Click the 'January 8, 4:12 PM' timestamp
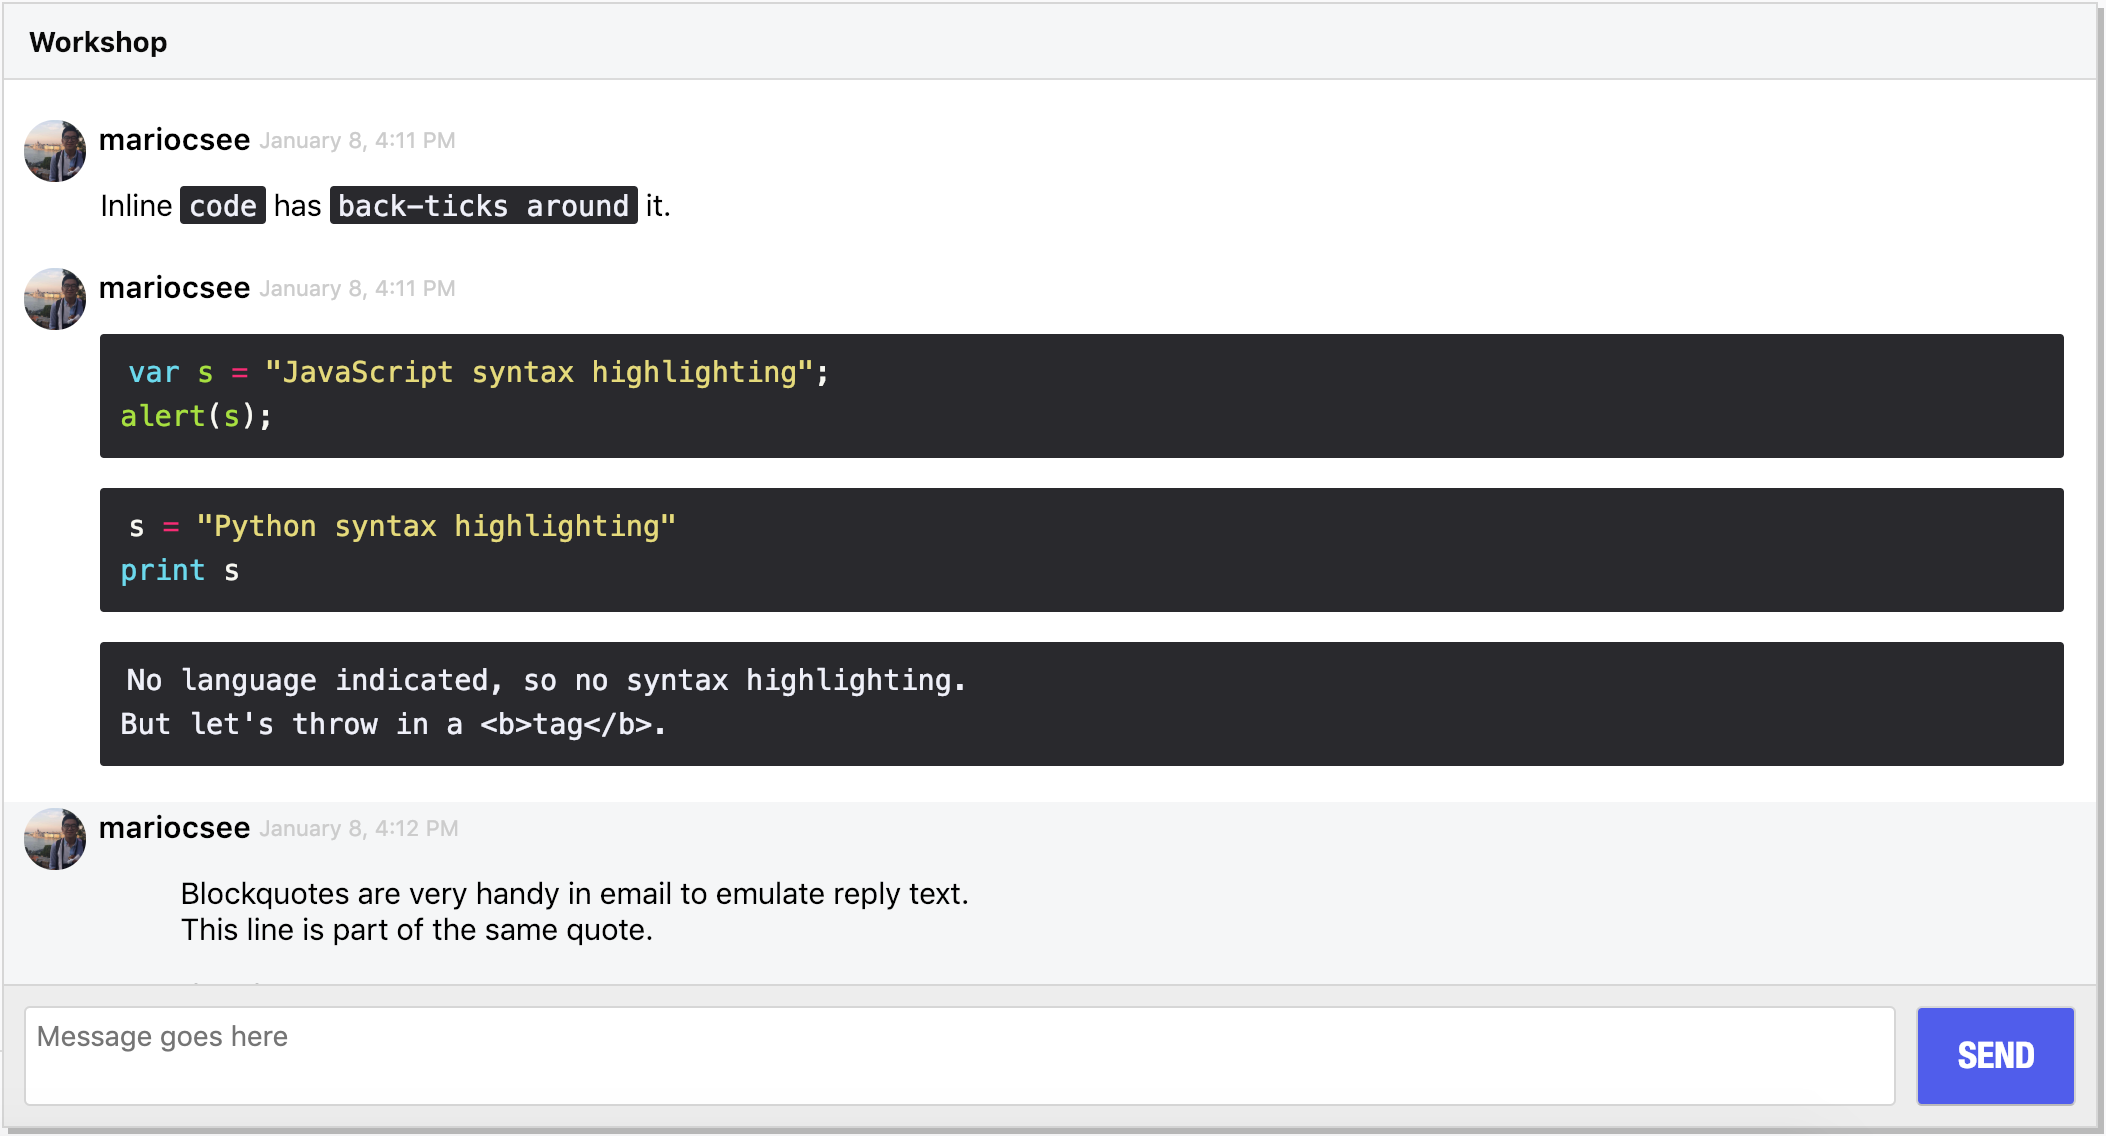The image size is (2106, 1136). point(358,829)
